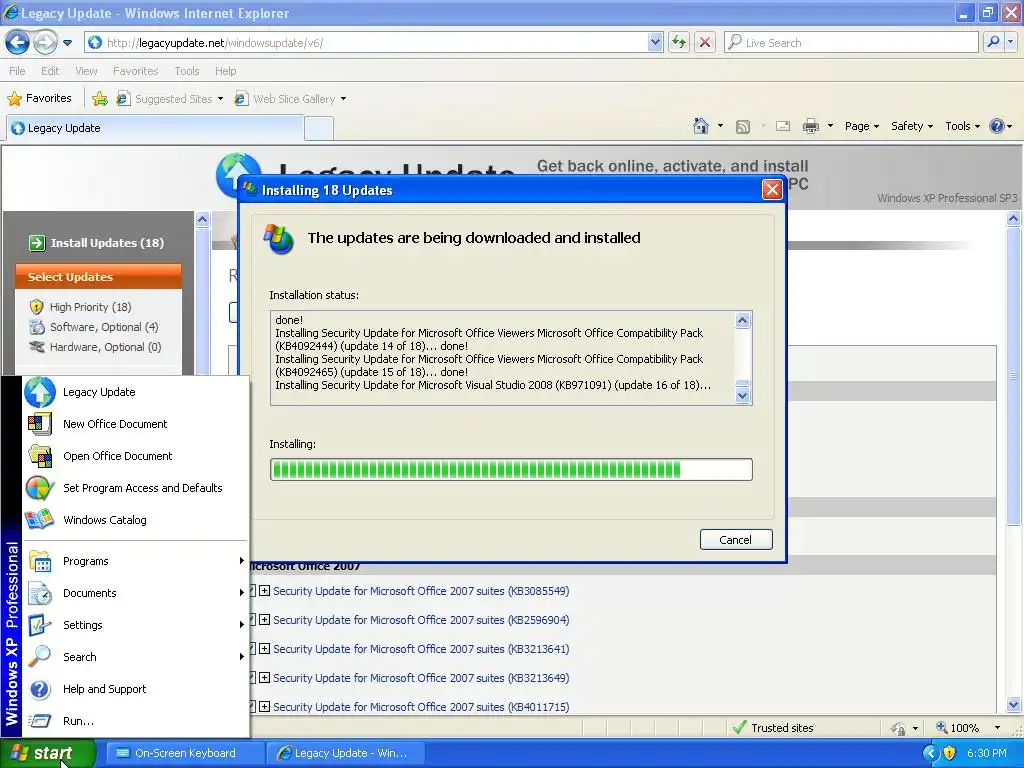The image size is (1024, 768).
Task: Switch to On-Screen Keyboard taskbar button
Action: (185, 753)
